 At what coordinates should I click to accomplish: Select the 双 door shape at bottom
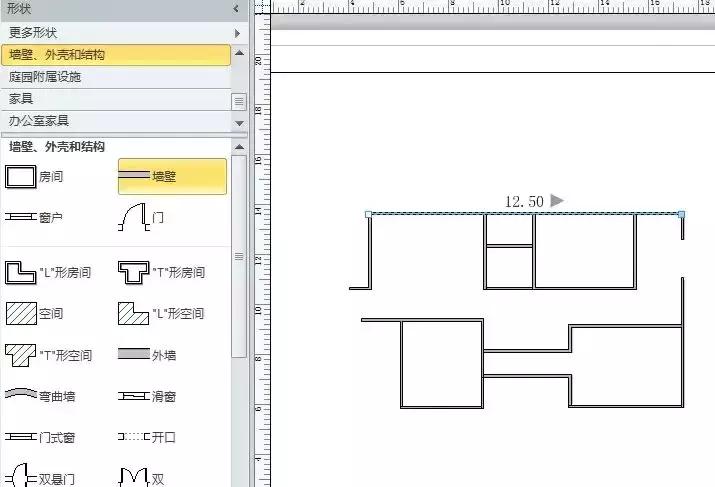141,477
